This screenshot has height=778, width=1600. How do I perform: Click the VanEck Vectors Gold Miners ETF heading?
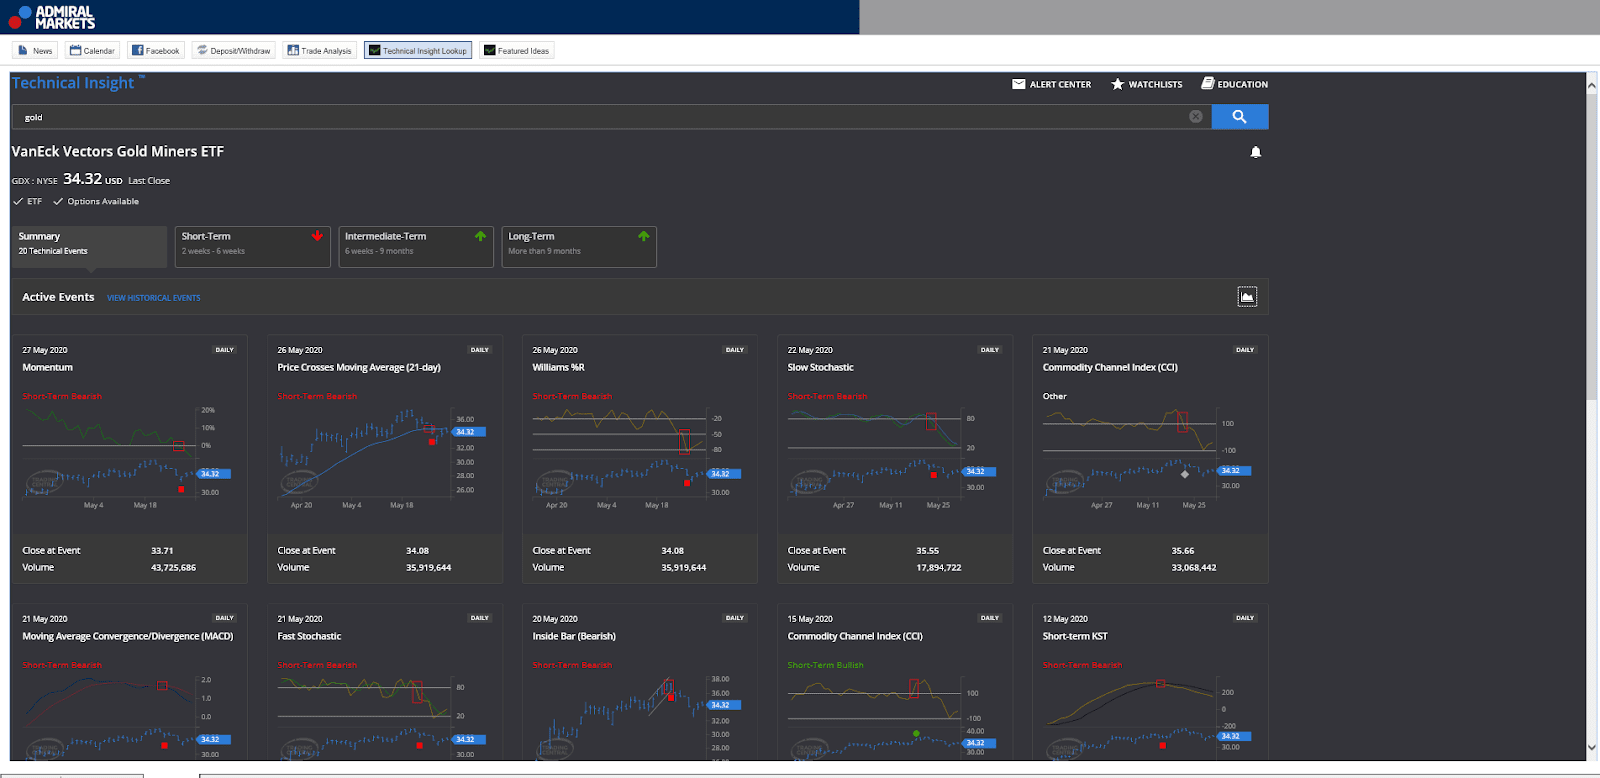(x=118, y=152)
